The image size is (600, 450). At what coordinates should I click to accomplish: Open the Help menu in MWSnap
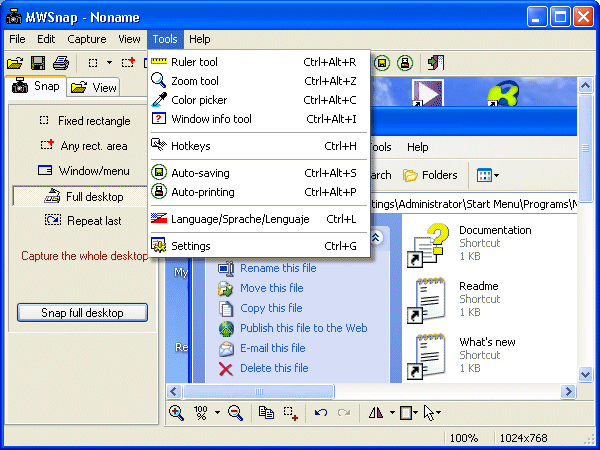[x=200, y=39]
